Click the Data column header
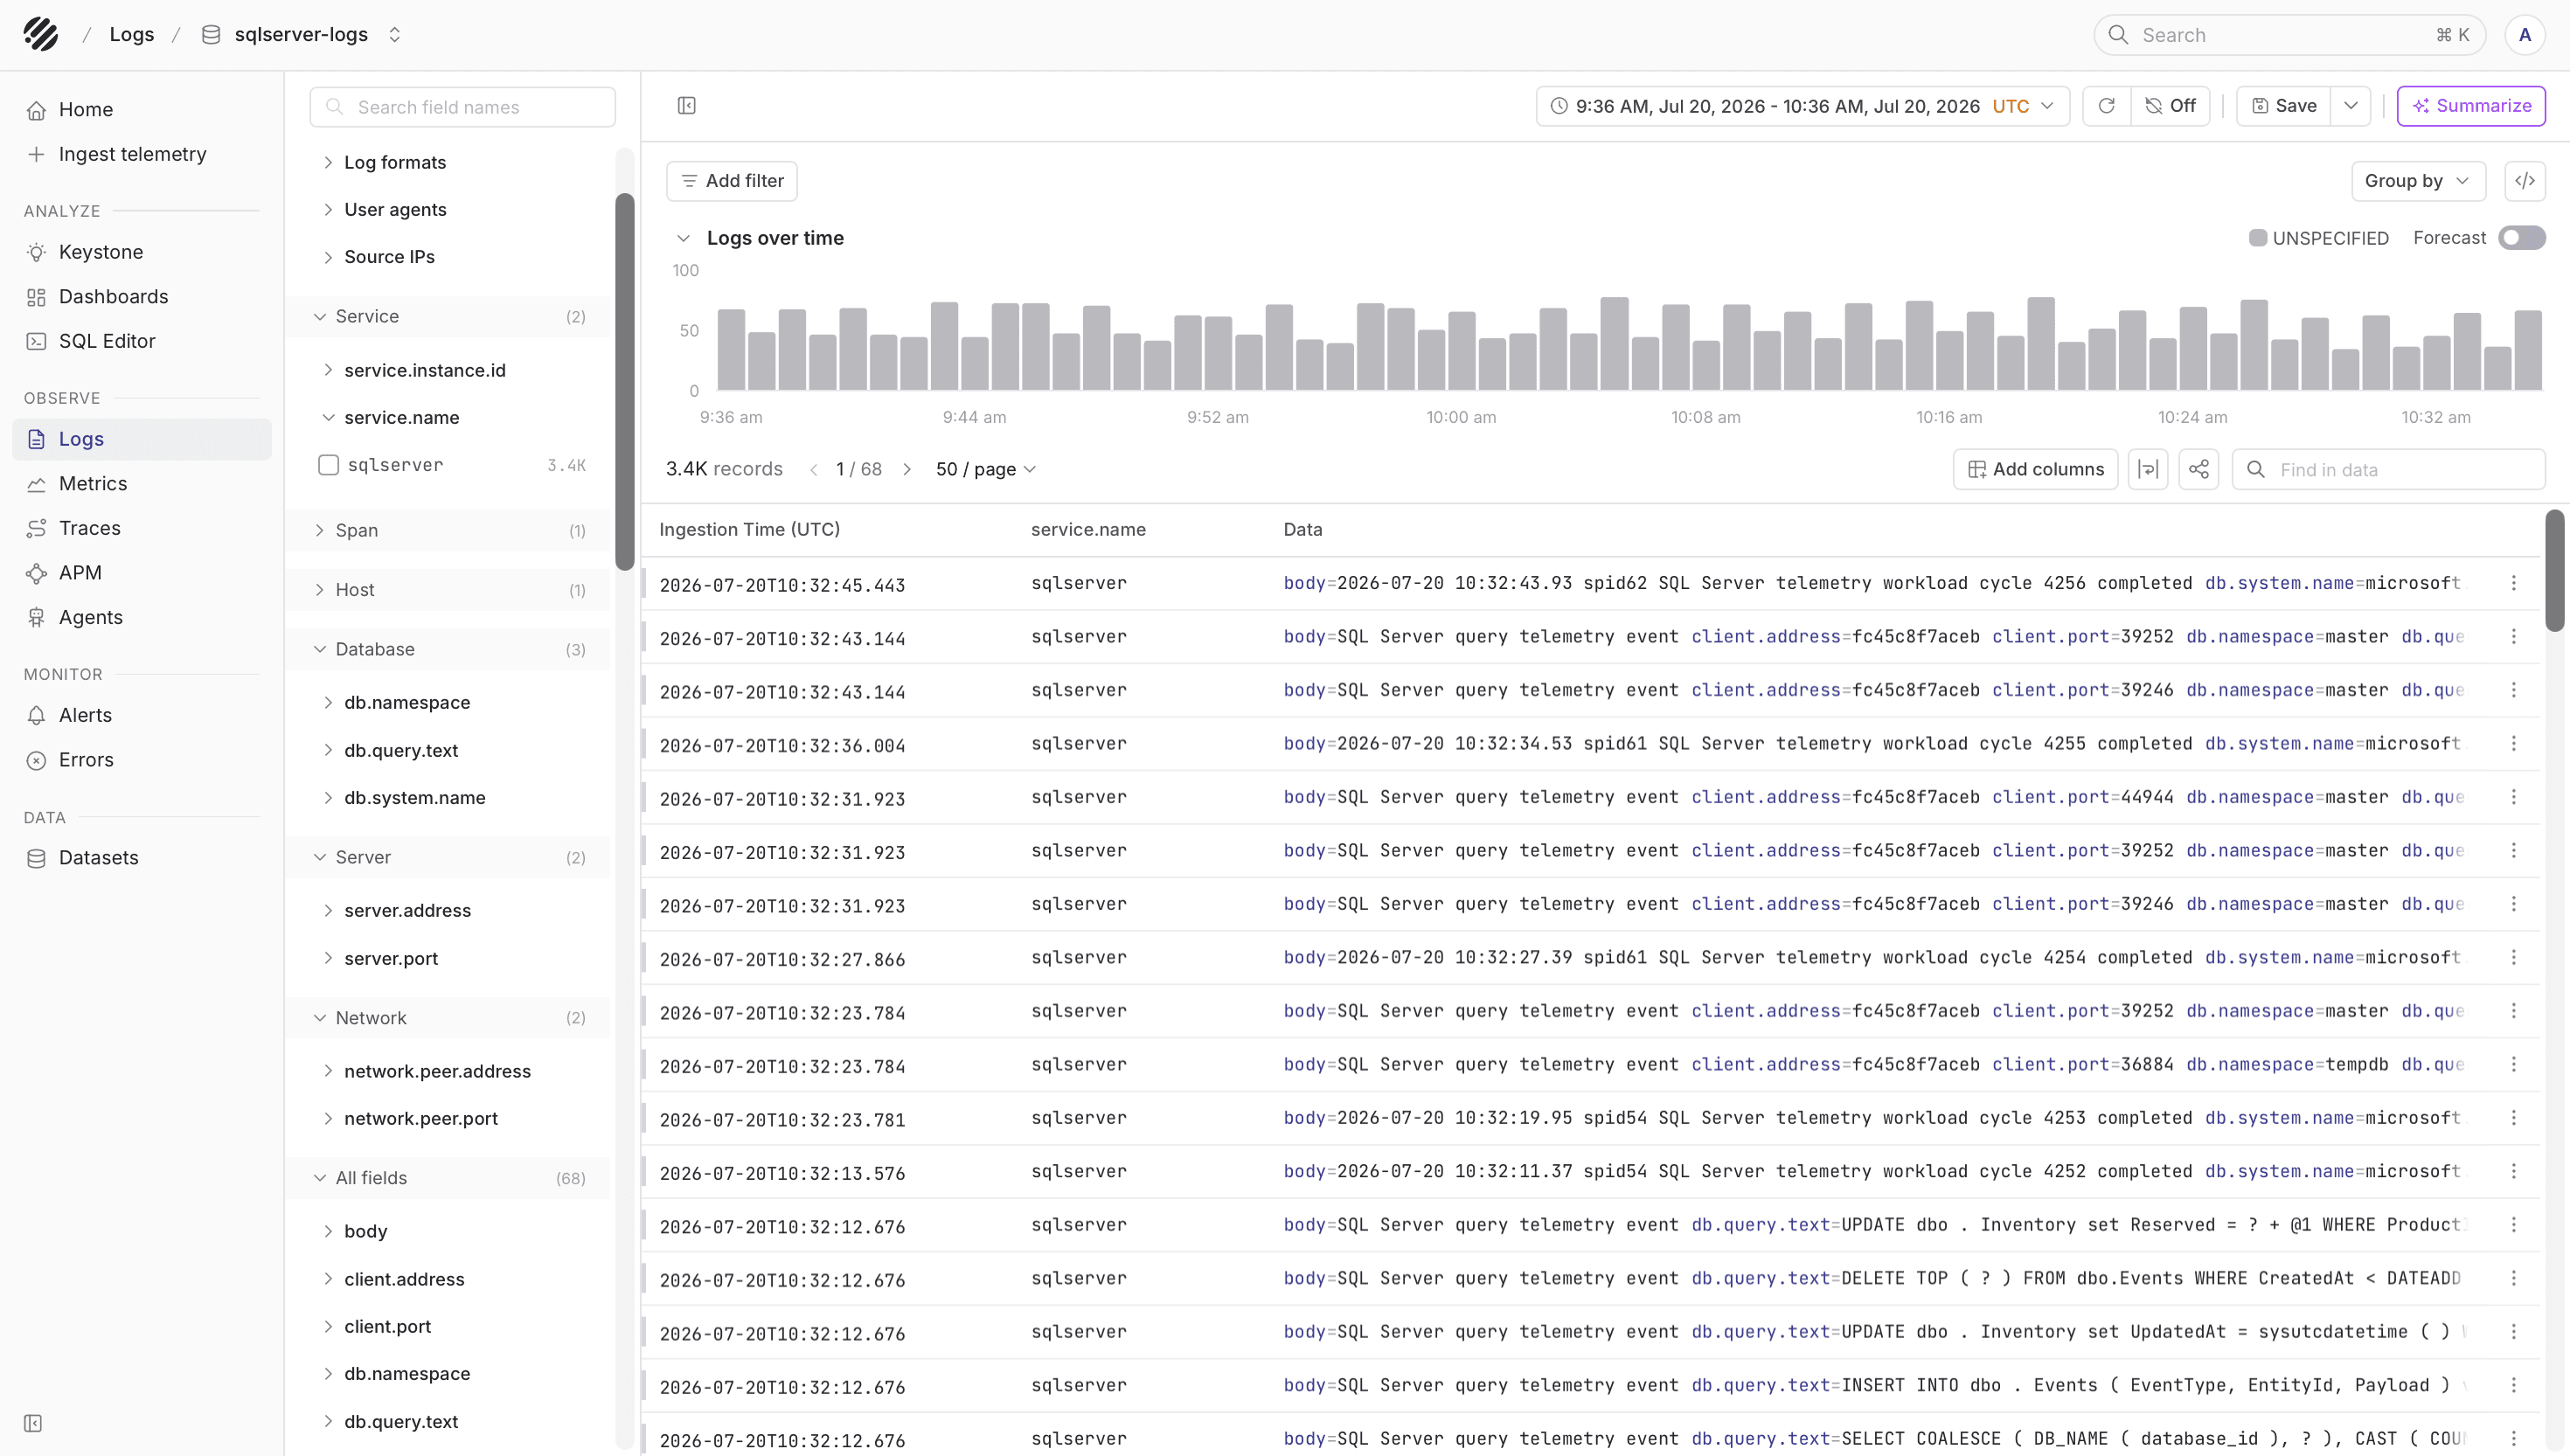Viewport: 2570px width, 1456px height. click(1303, 530)
